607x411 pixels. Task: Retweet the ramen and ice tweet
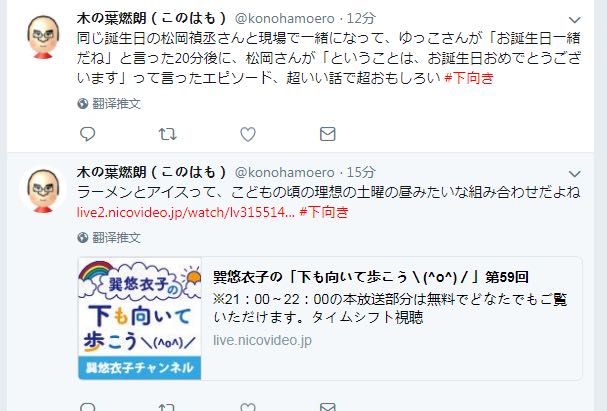[x=168, y=407]
